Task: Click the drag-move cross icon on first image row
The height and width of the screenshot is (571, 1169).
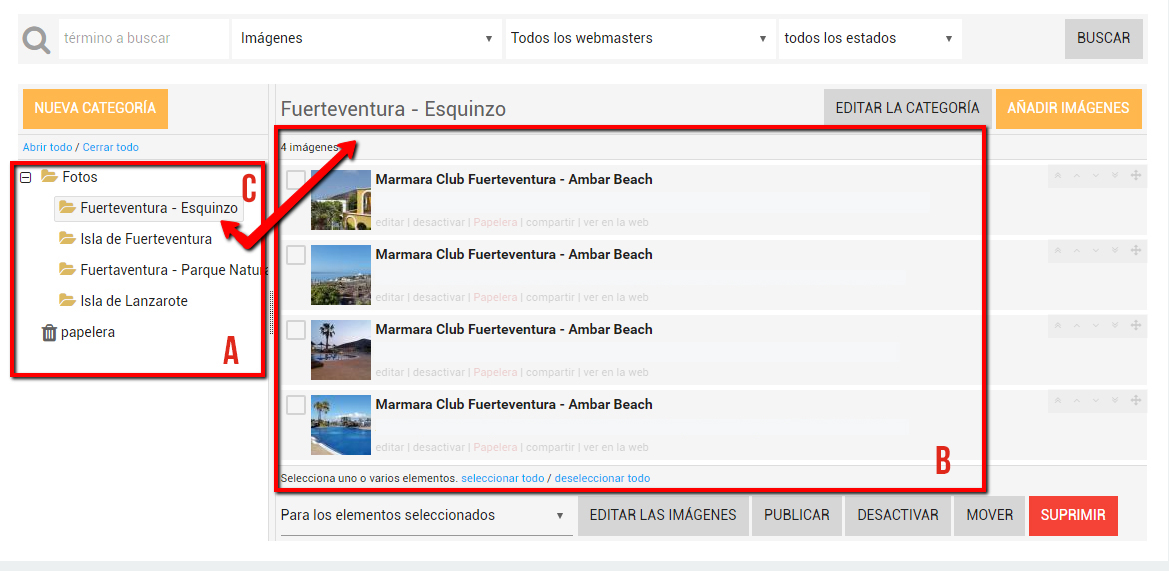Action: 1135,176
